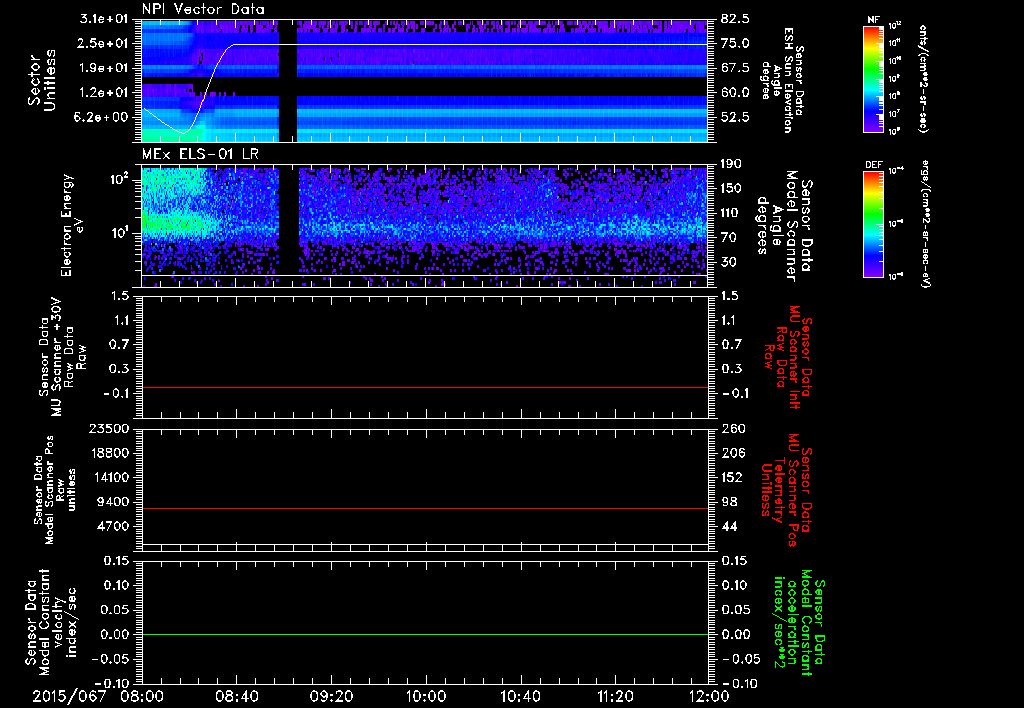Image resolution: width=1024 pixels, height=708 pixels.
Task: Click the 9400 scanner position tick
Action: pos(114,502)
